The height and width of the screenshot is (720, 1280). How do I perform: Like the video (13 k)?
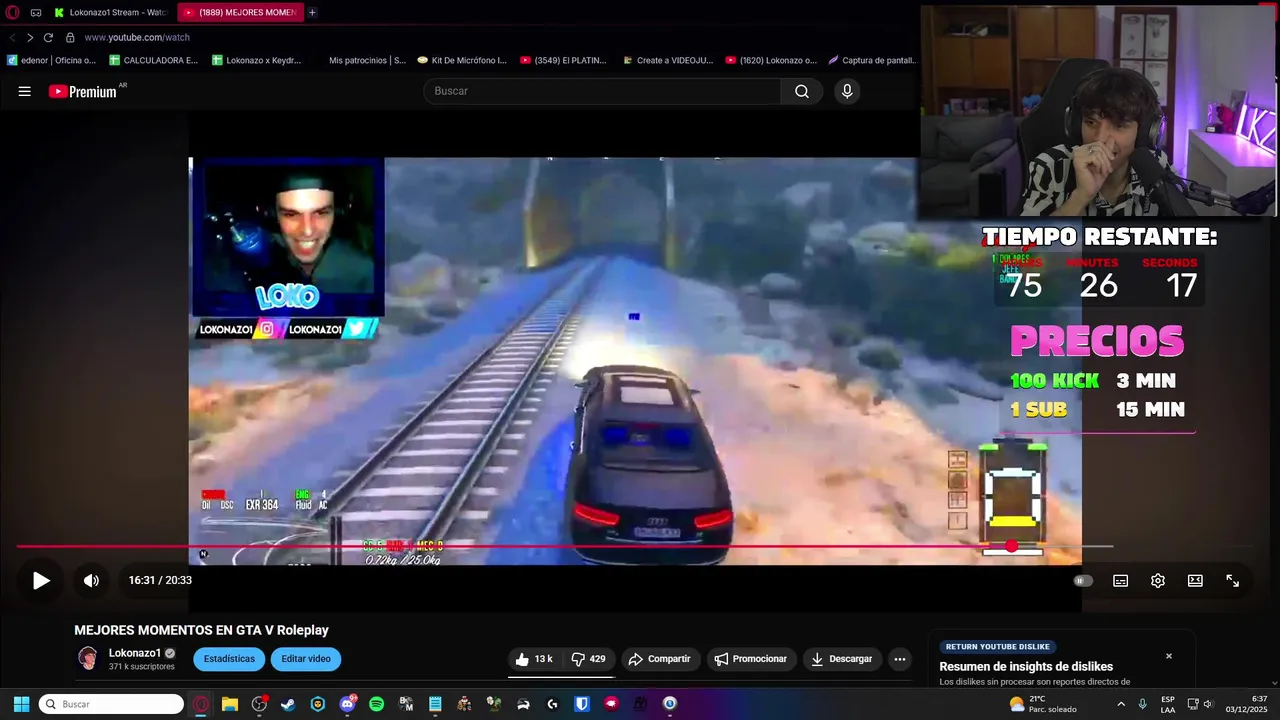coord(533,659)
